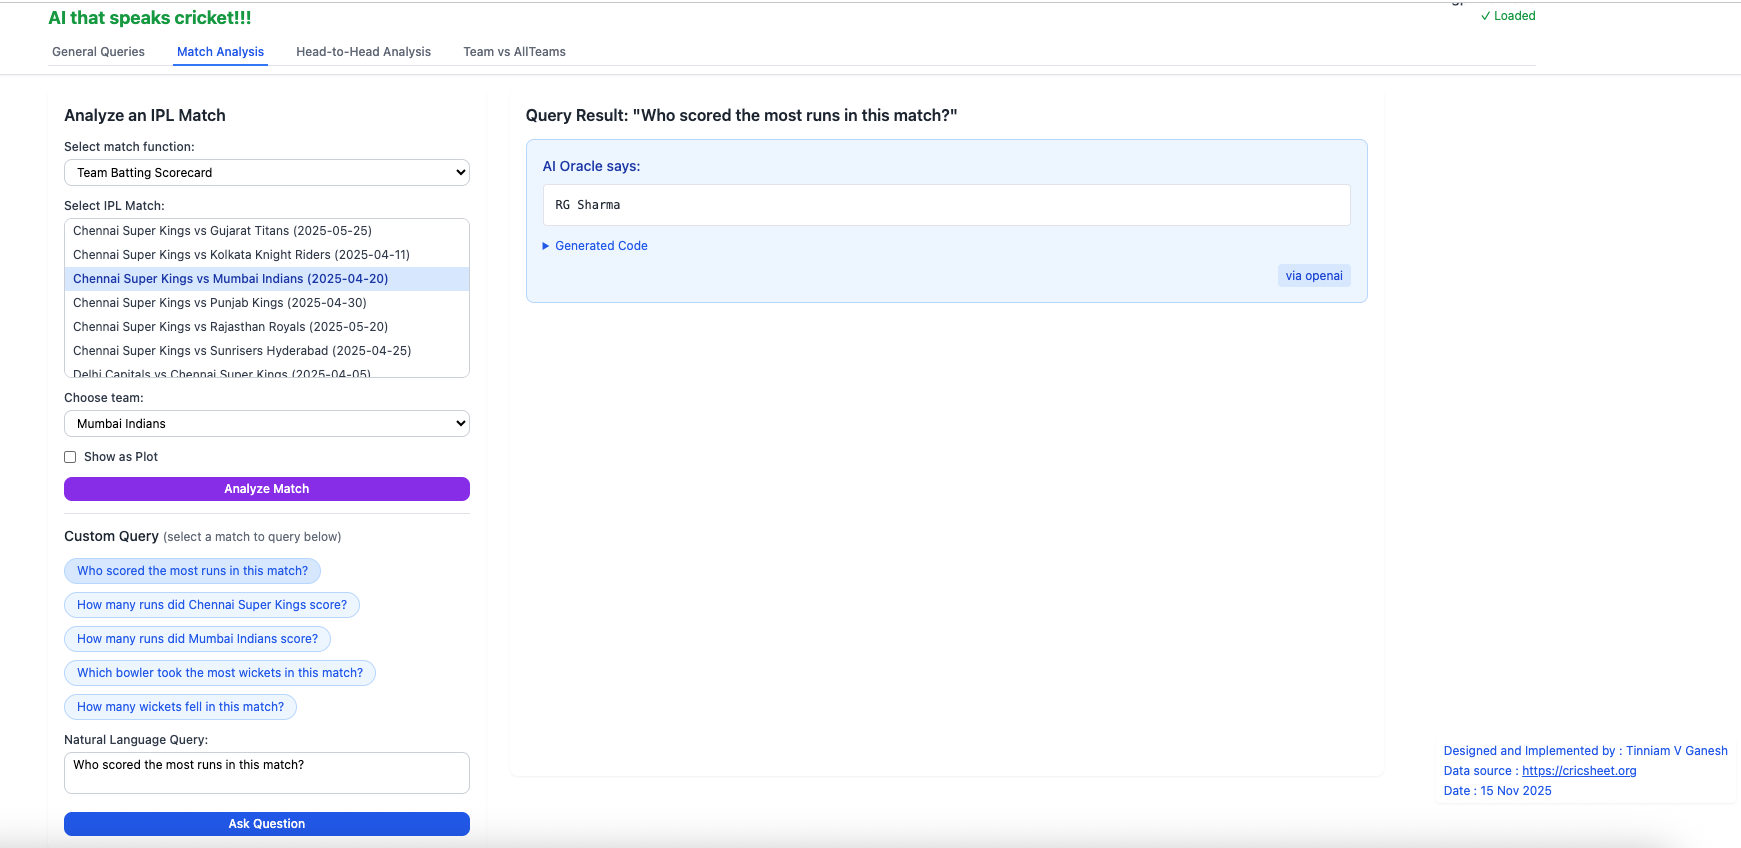Select Chennai Super Kings vs Kolkata Knight Riders

coord(241,255)
